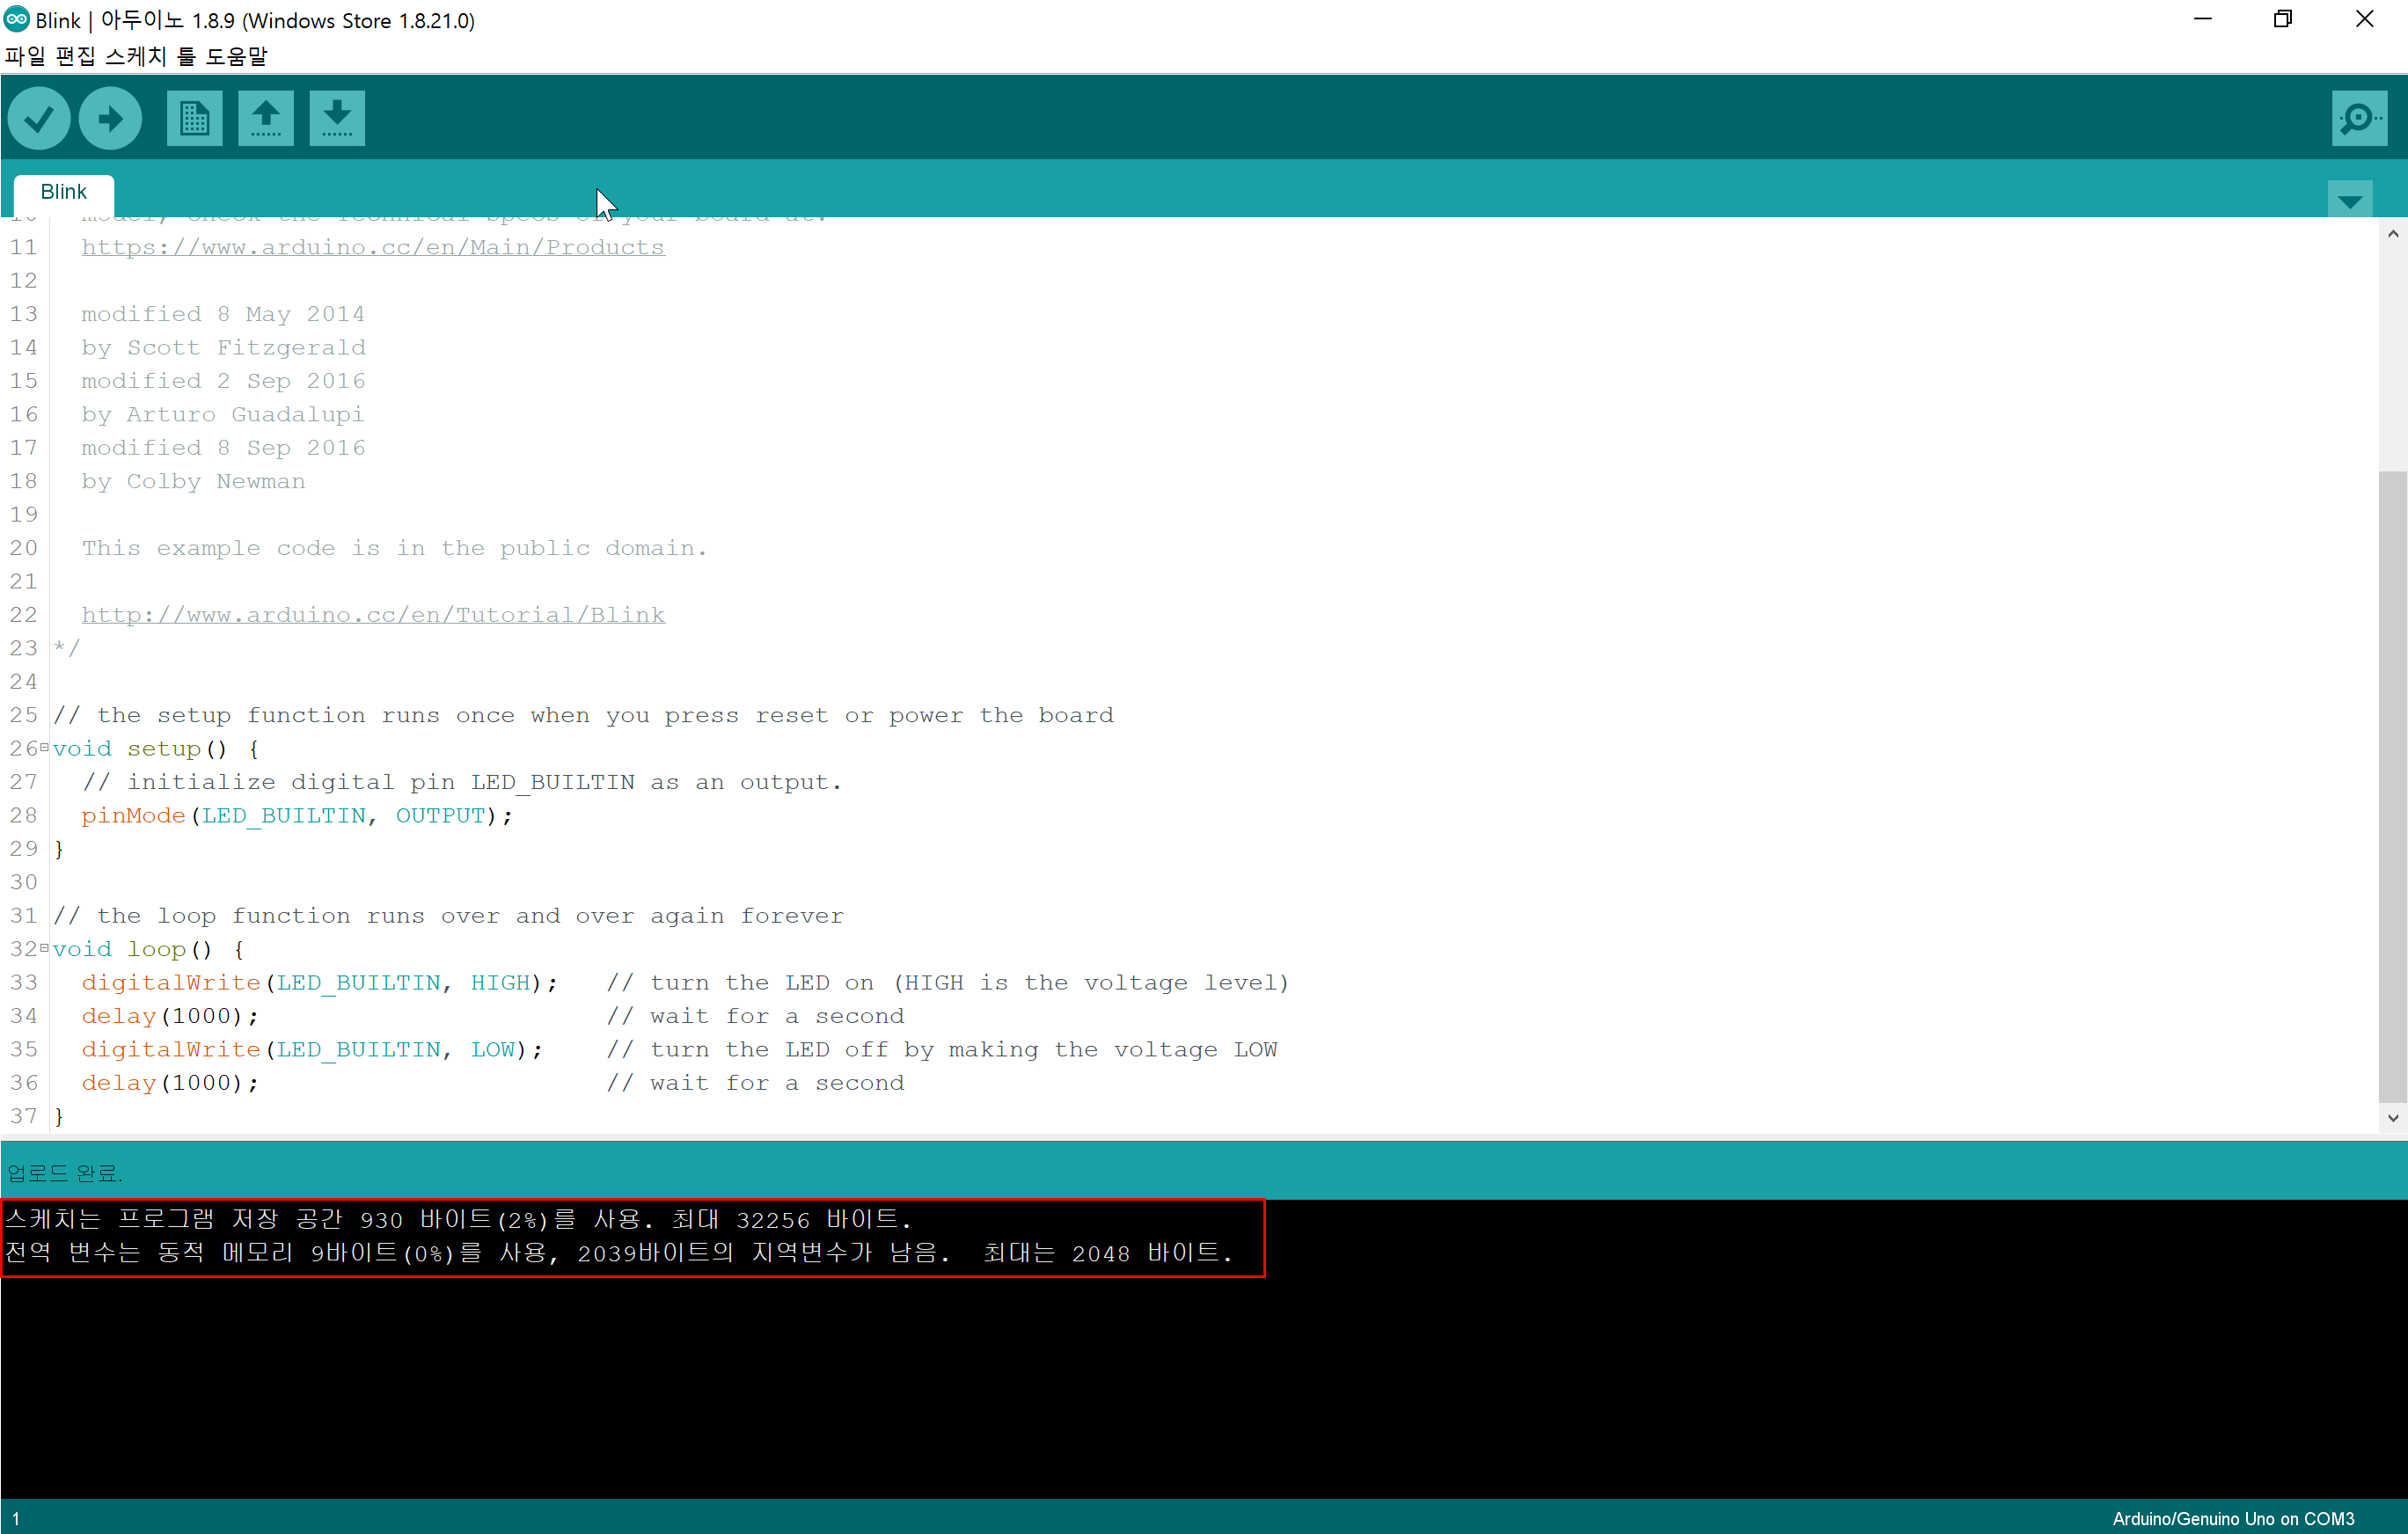Open the 파일 menu
This screenshot has height=1534, width=2408.
click(x=25, y=57)
